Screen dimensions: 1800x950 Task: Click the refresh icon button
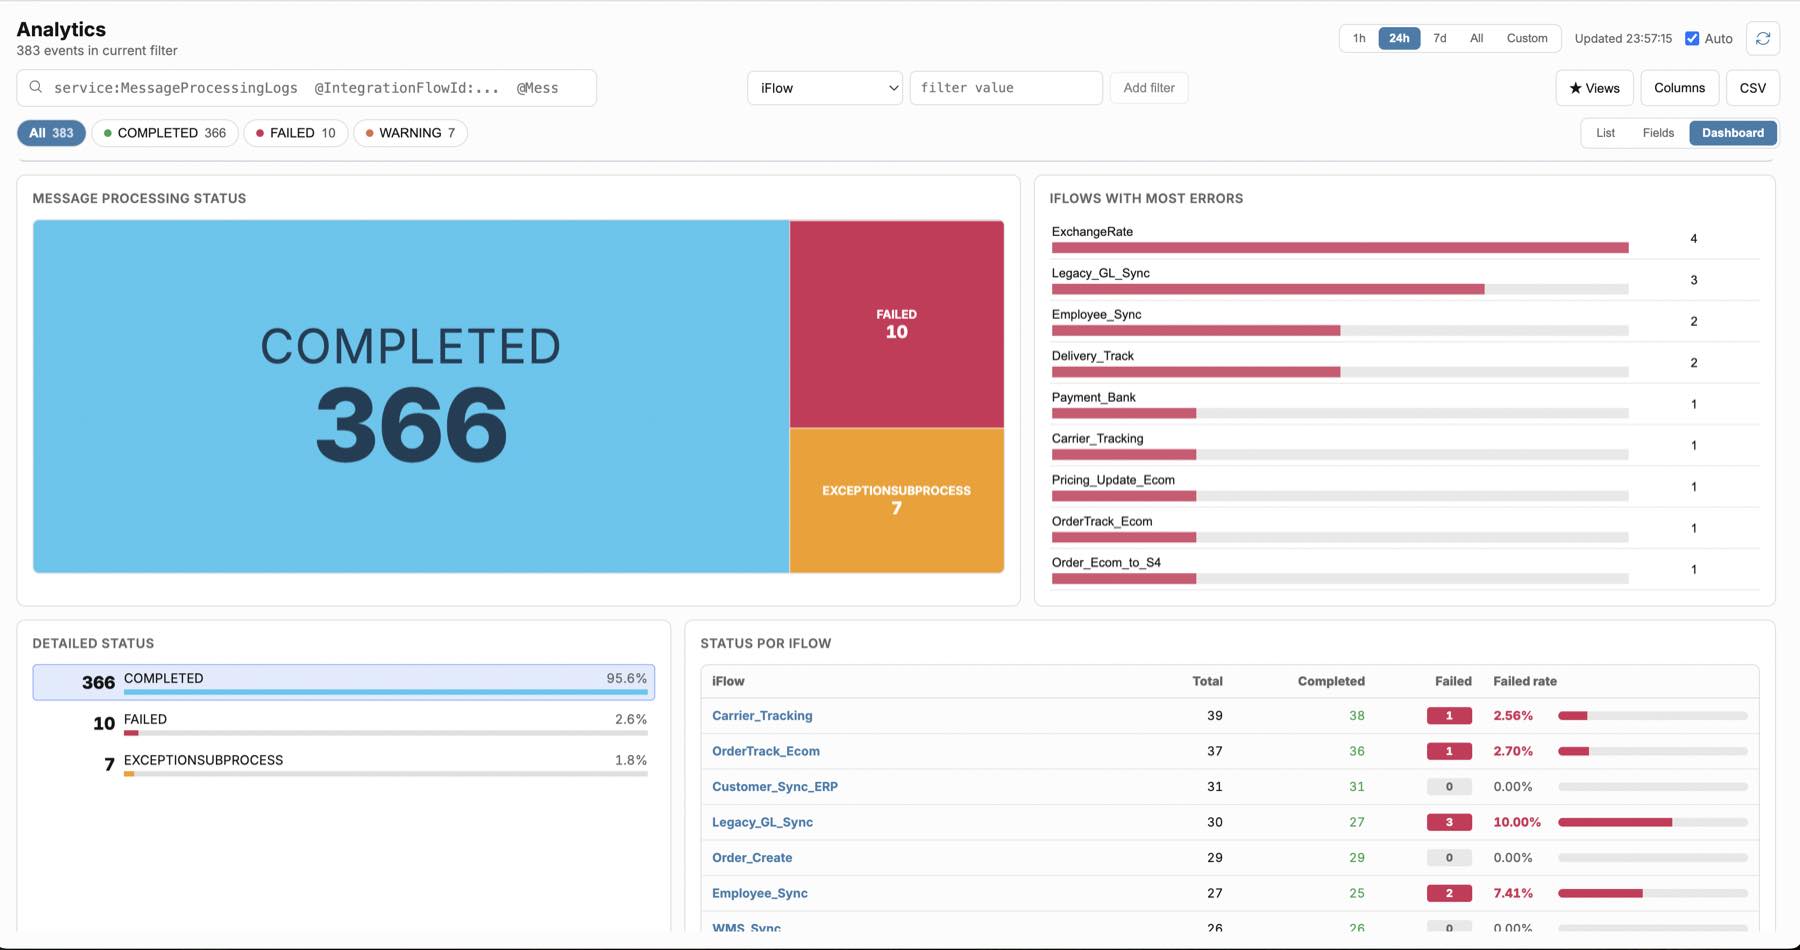pyautogui.click(x=1763, y=38)
